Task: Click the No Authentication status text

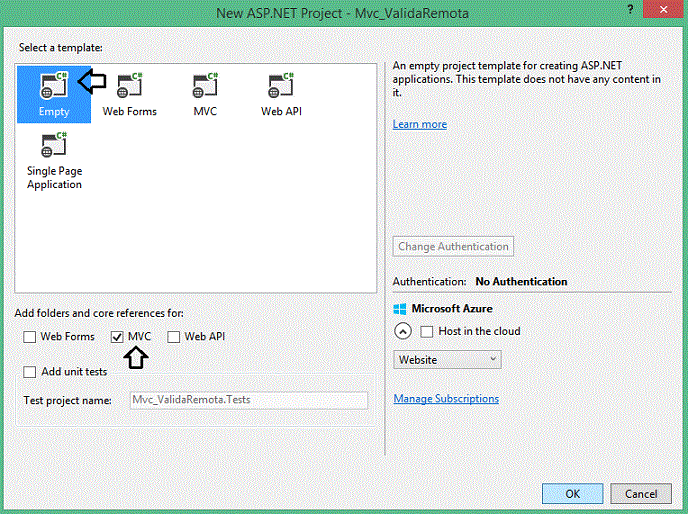Action: 521,281
